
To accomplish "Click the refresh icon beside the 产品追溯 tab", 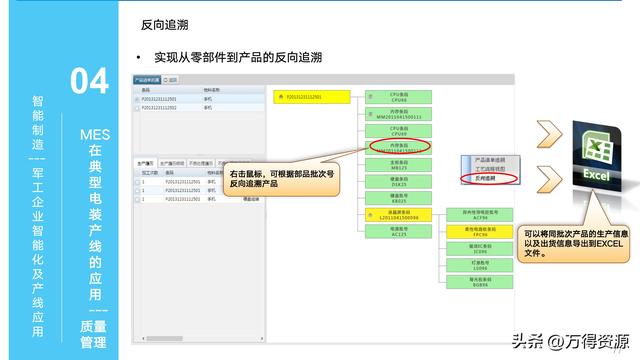I will pyautogui.click(x=166, y=80).
